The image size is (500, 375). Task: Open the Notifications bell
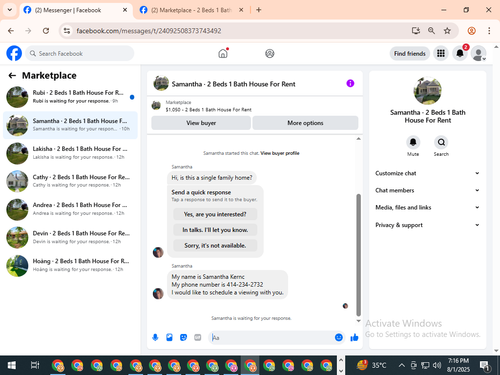click(460, 53)
